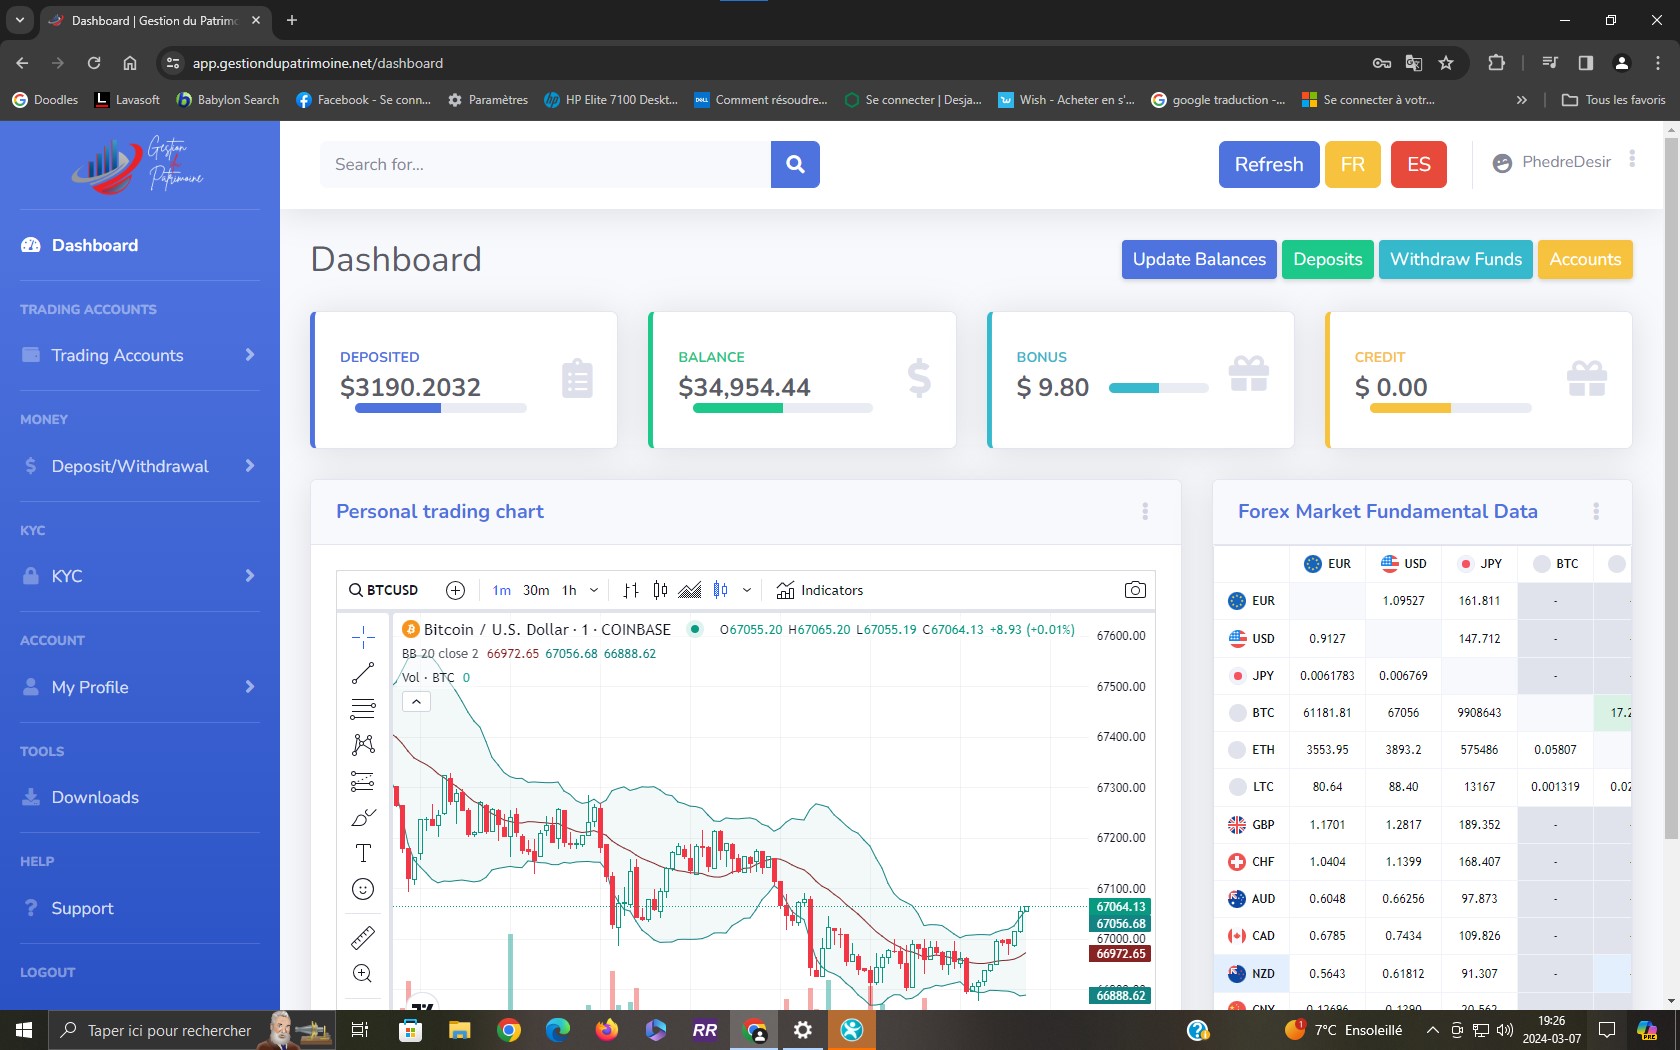Open the chart style dropdown arrow

[x=747, y=590]
